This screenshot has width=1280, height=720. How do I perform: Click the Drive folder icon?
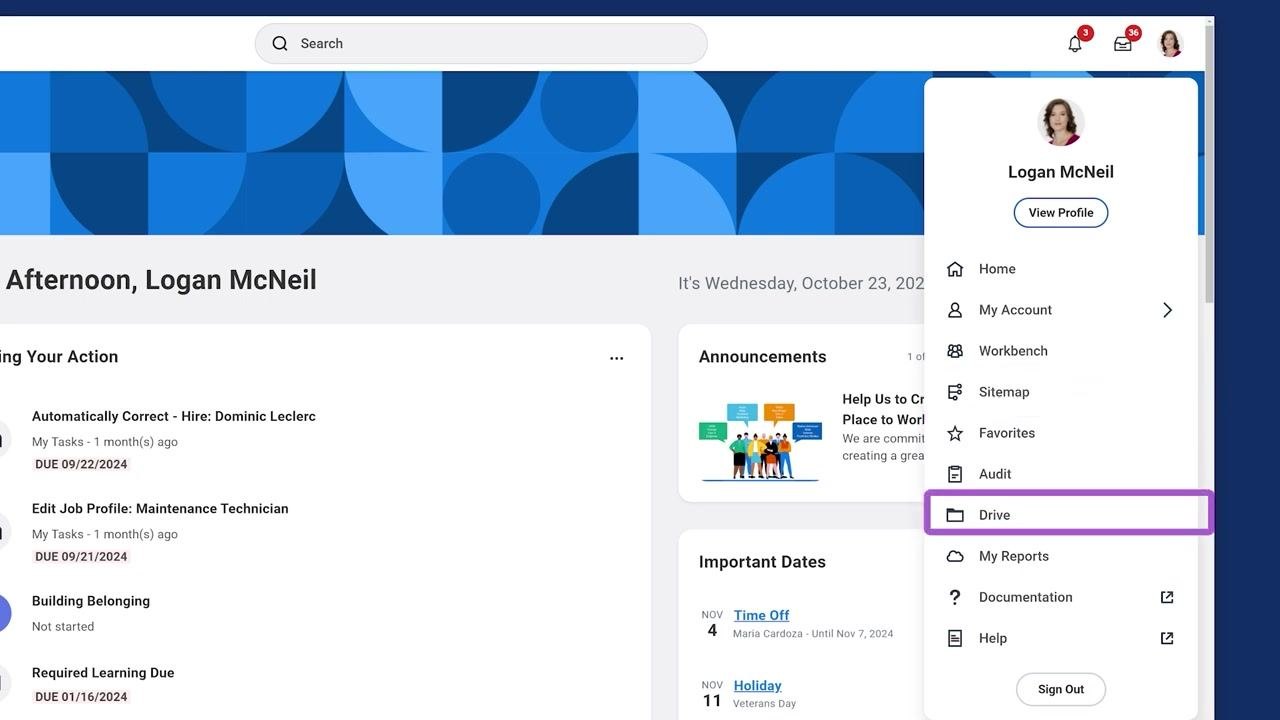pos(955,515)
